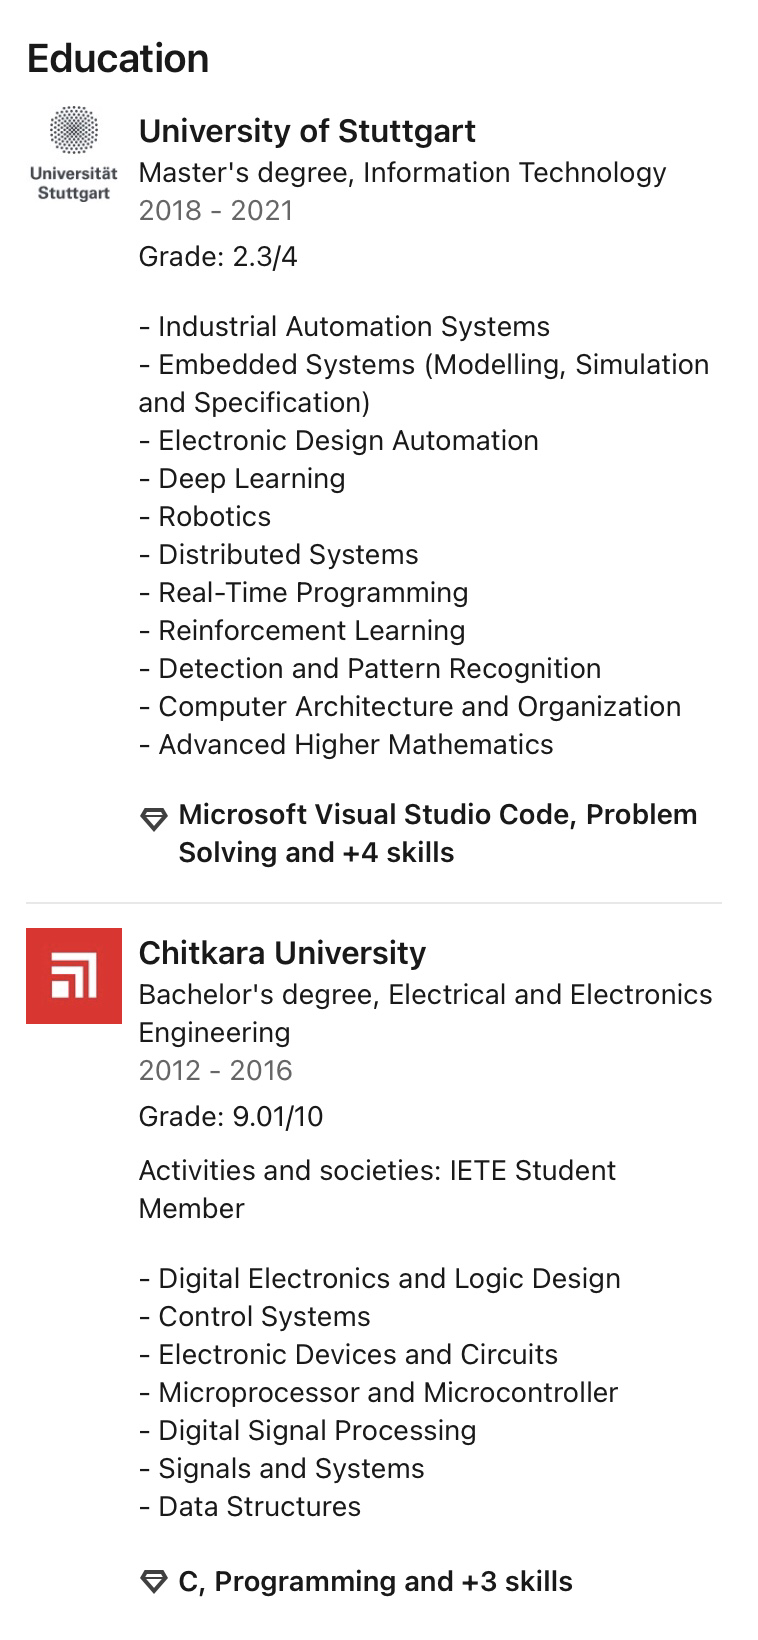Viewport: 758px width, 1640px height.
Task: Click the Deep Learning course entry
Action: tap(251, 478)
